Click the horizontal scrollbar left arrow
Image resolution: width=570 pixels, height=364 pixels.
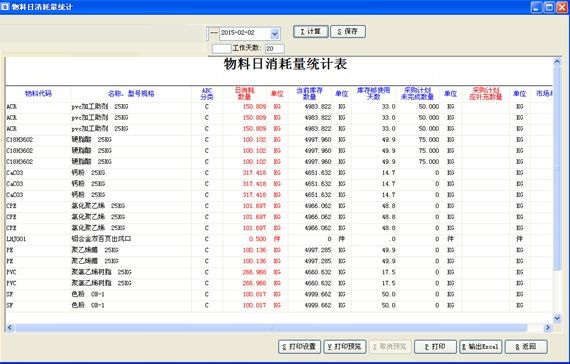pos(10,328)
